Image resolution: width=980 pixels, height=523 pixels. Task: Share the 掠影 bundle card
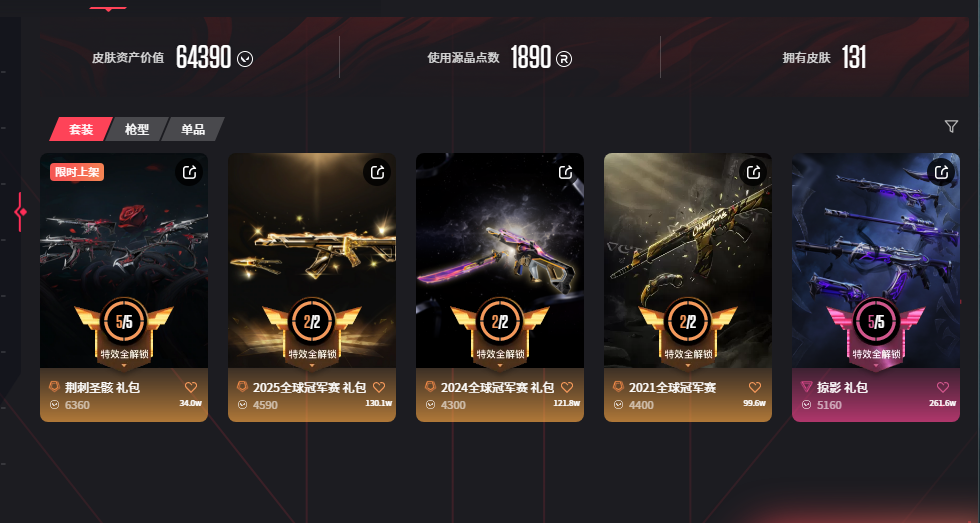(x=941, y=172)
